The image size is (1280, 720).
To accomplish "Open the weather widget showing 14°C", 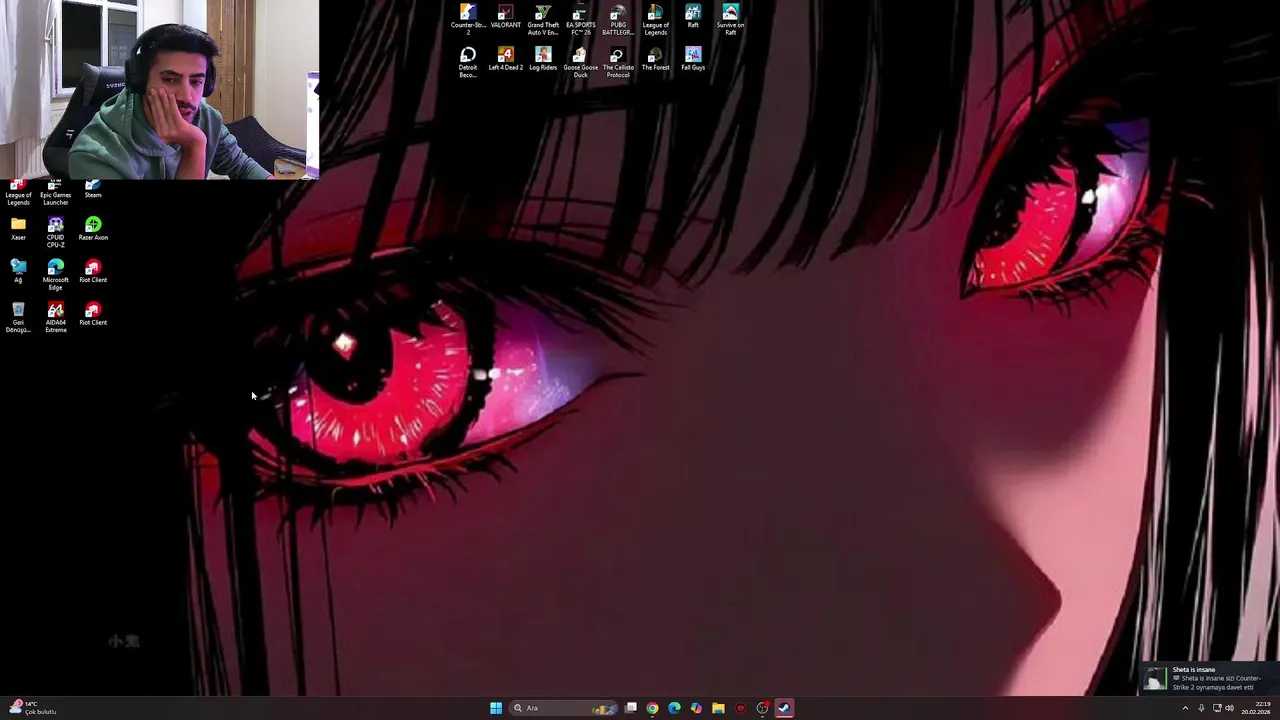I will [33, 708].
